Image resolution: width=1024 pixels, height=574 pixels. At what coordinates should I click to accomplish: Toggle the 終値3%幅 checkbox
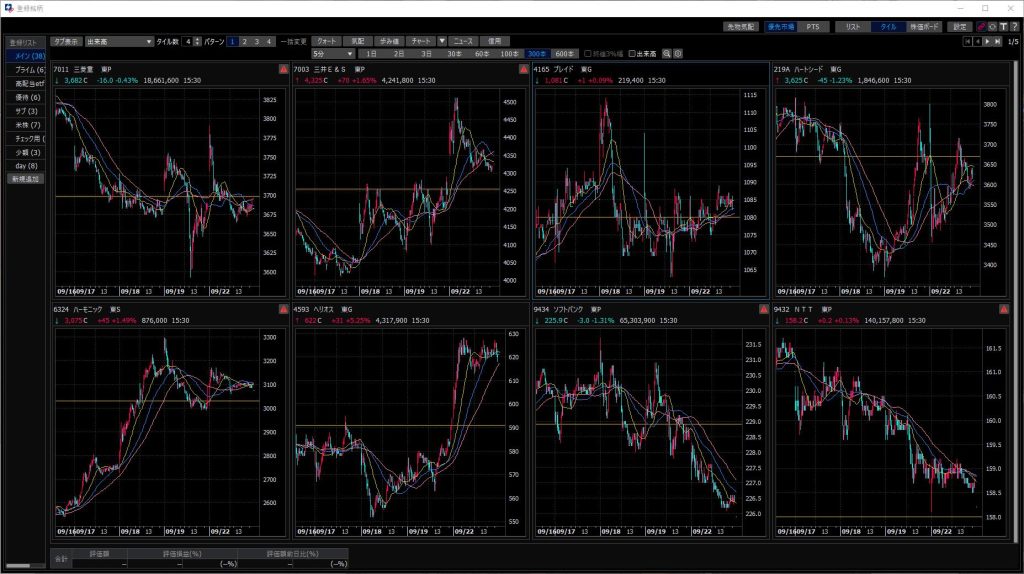click(x=588, y=53)
